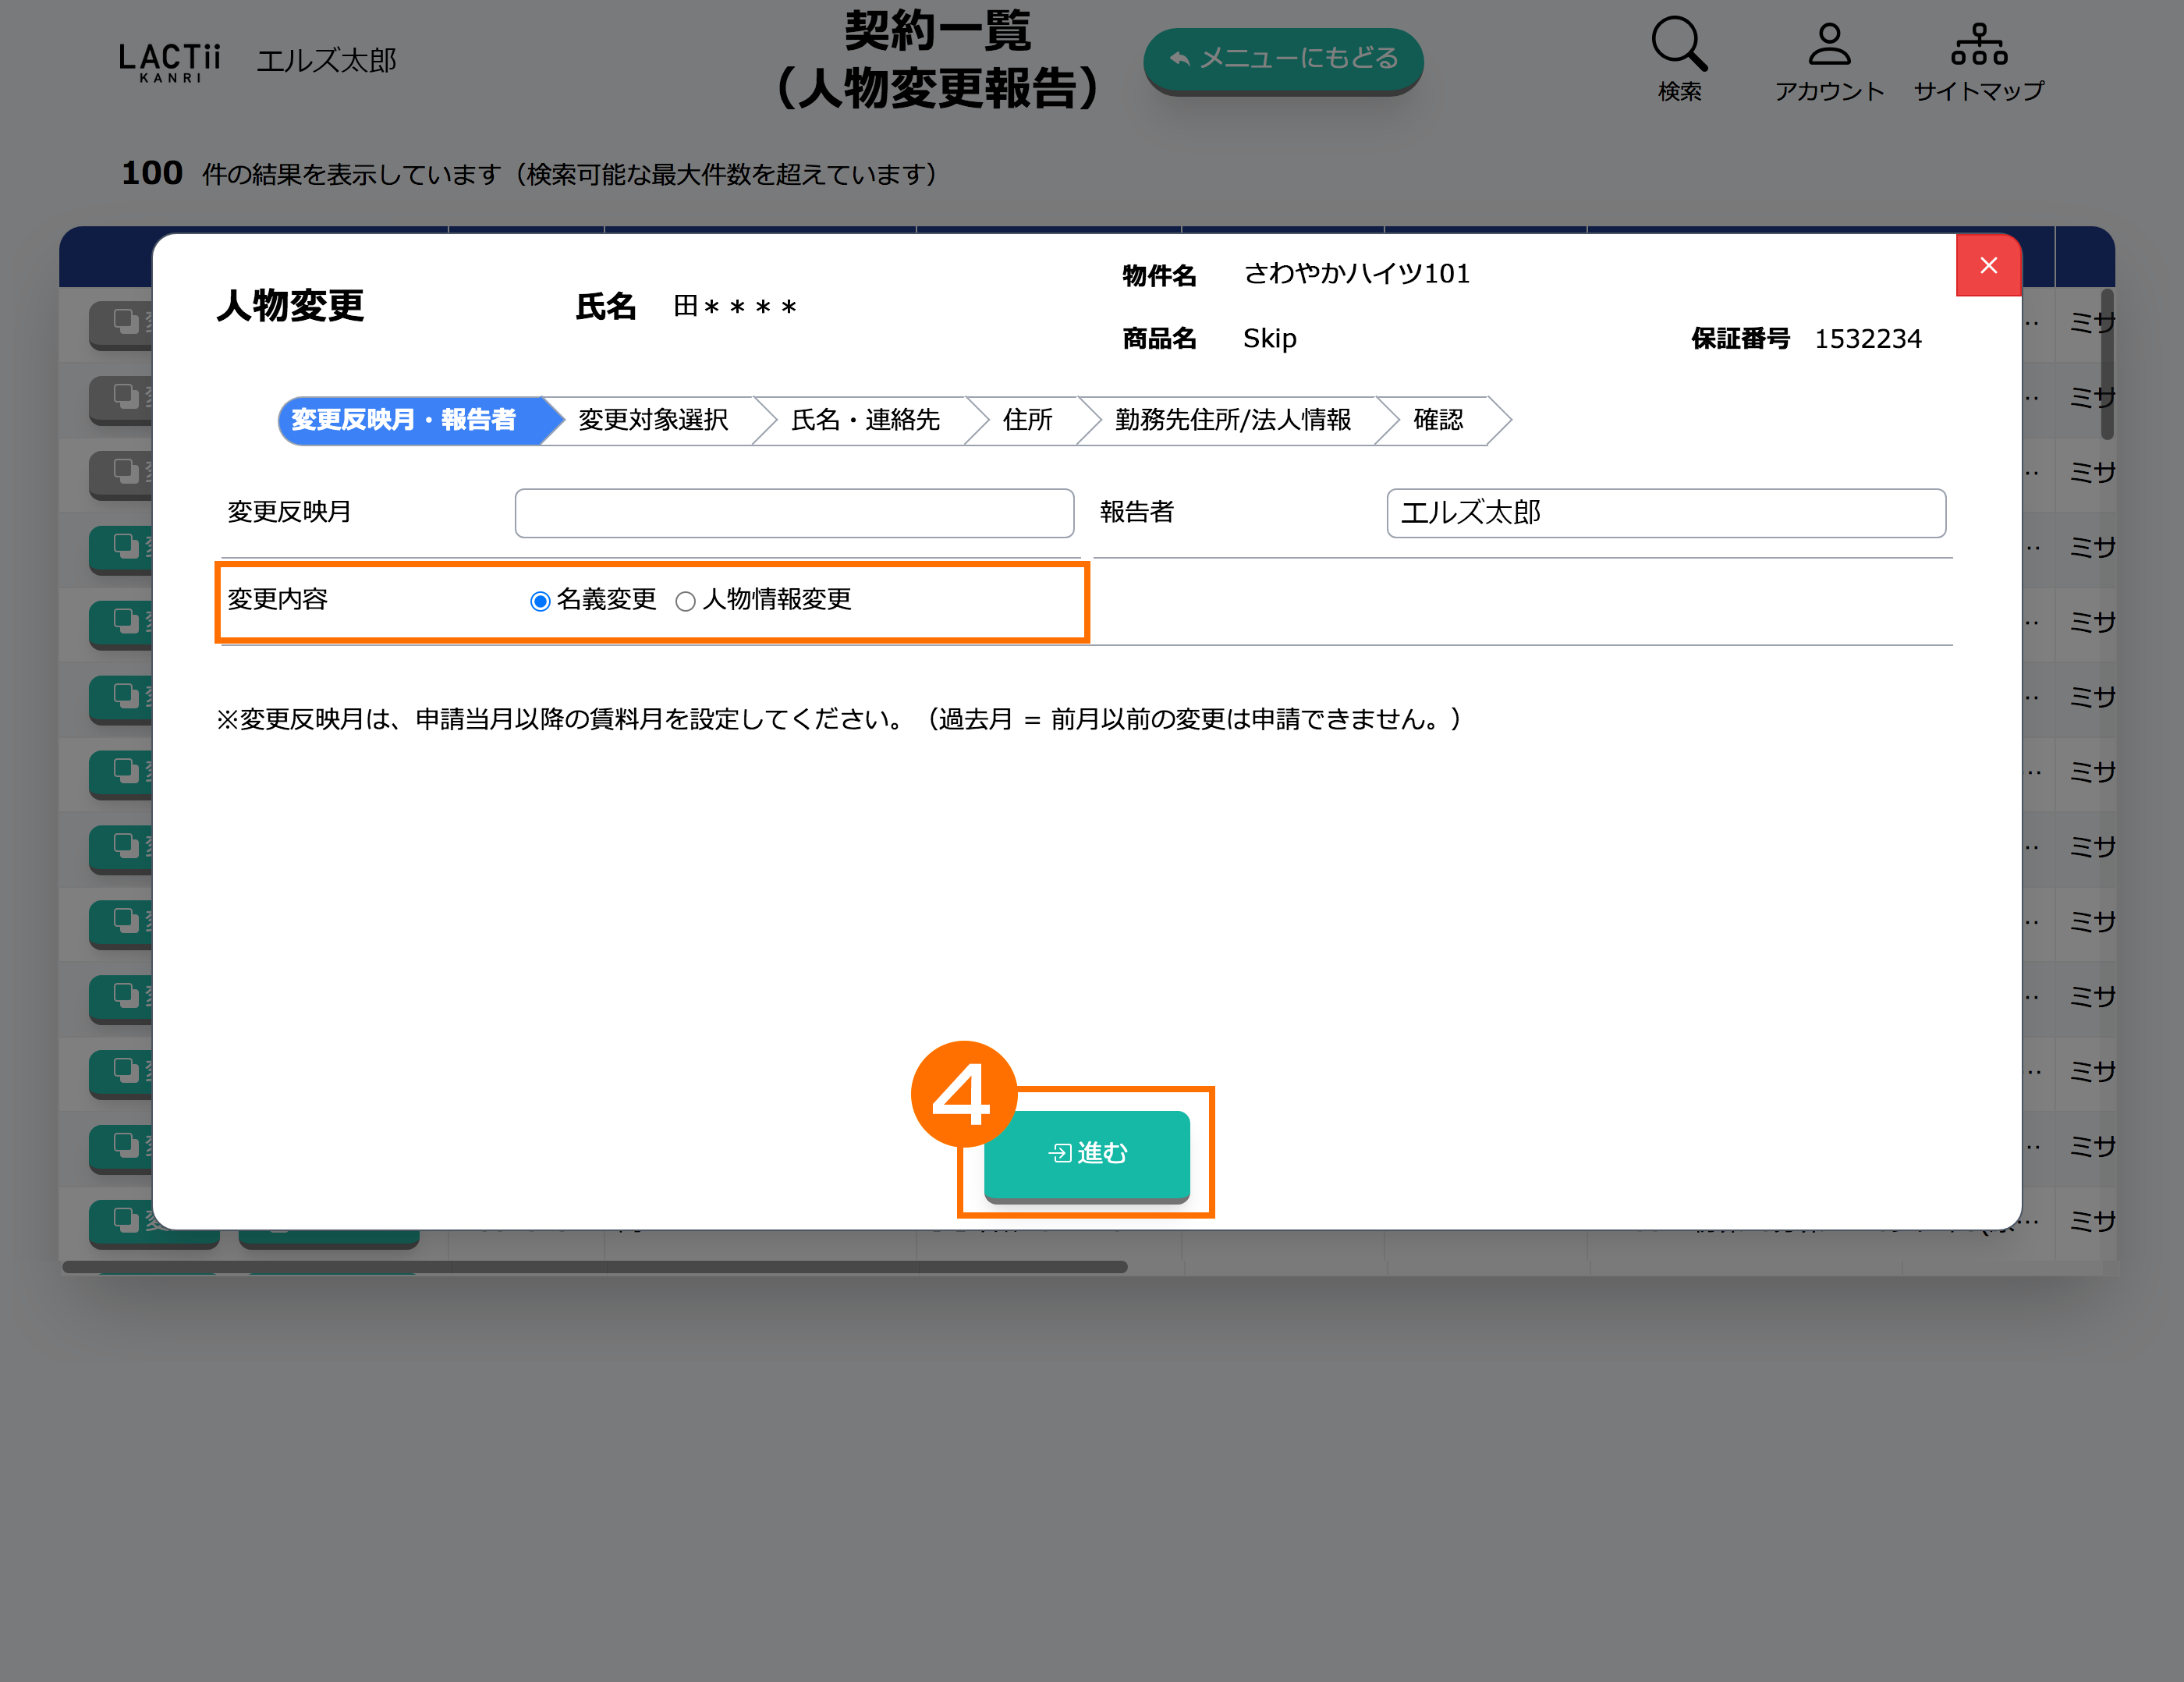Go to 氏名・連絡先 step

(x=865, y=420)
